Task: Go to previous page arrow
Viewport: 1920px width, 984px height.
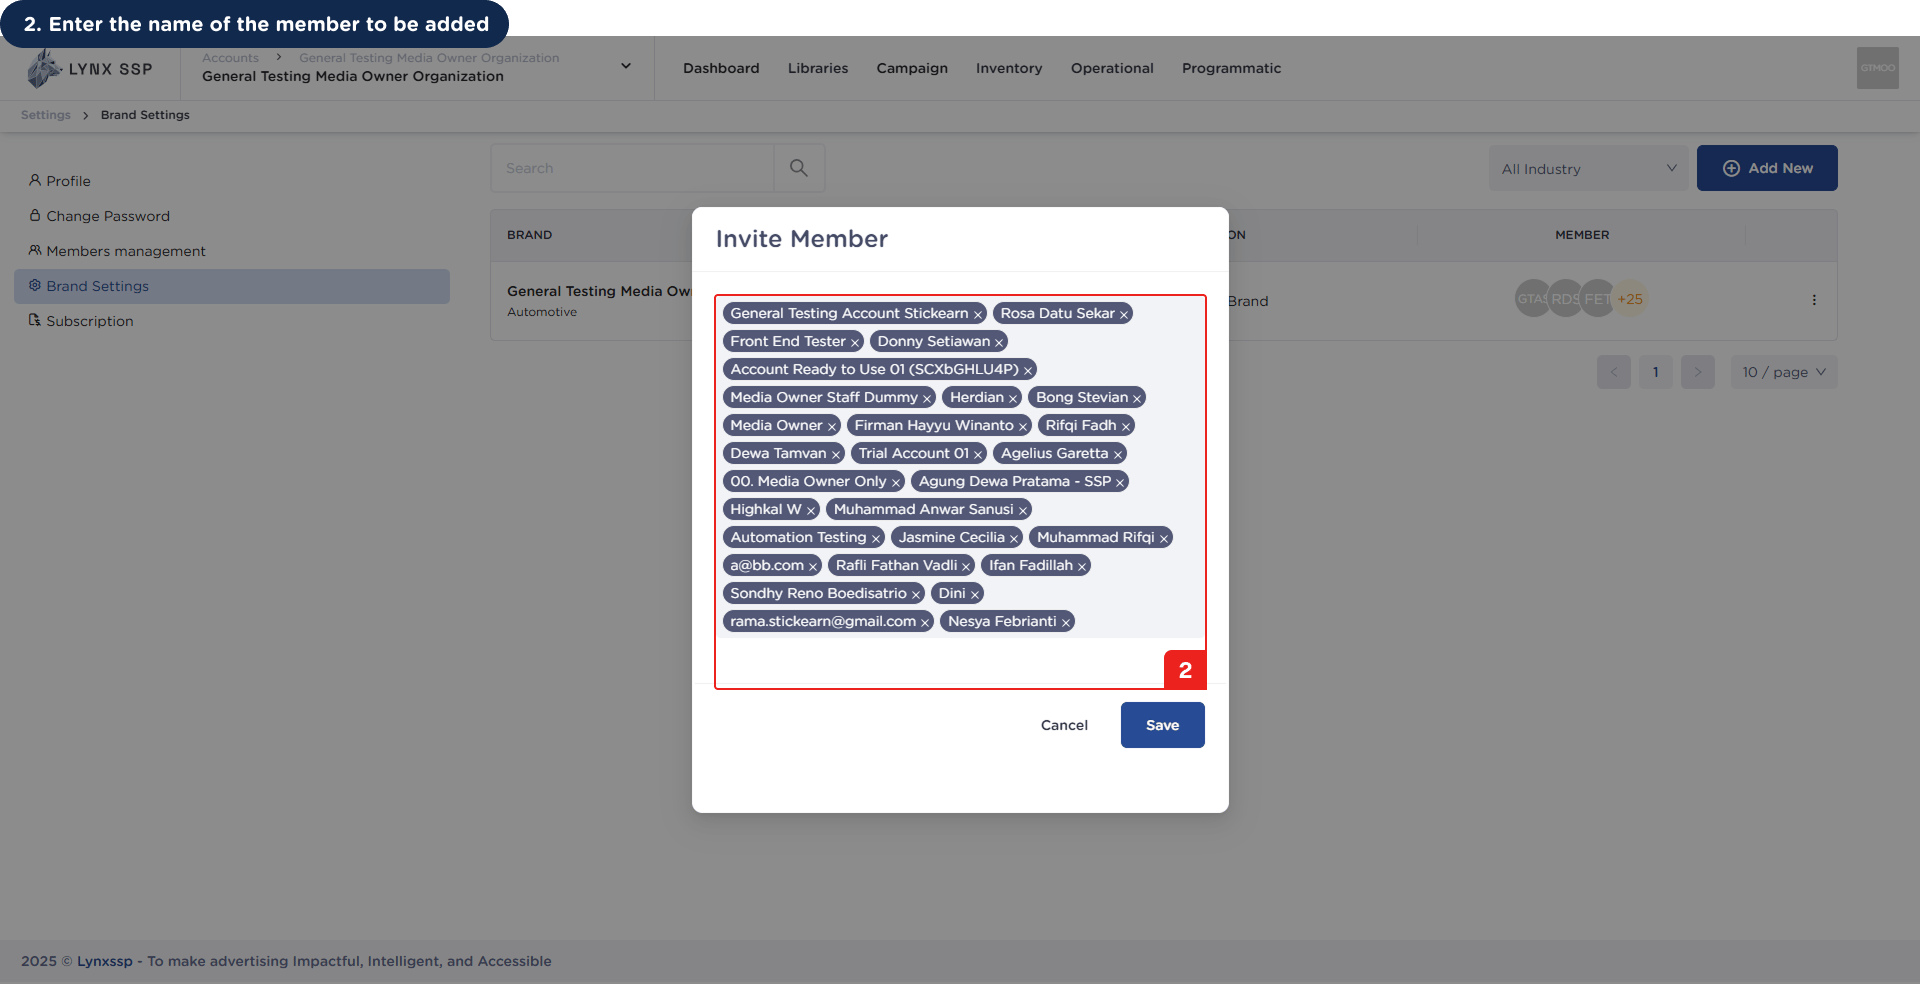Action: point(1614,372)
